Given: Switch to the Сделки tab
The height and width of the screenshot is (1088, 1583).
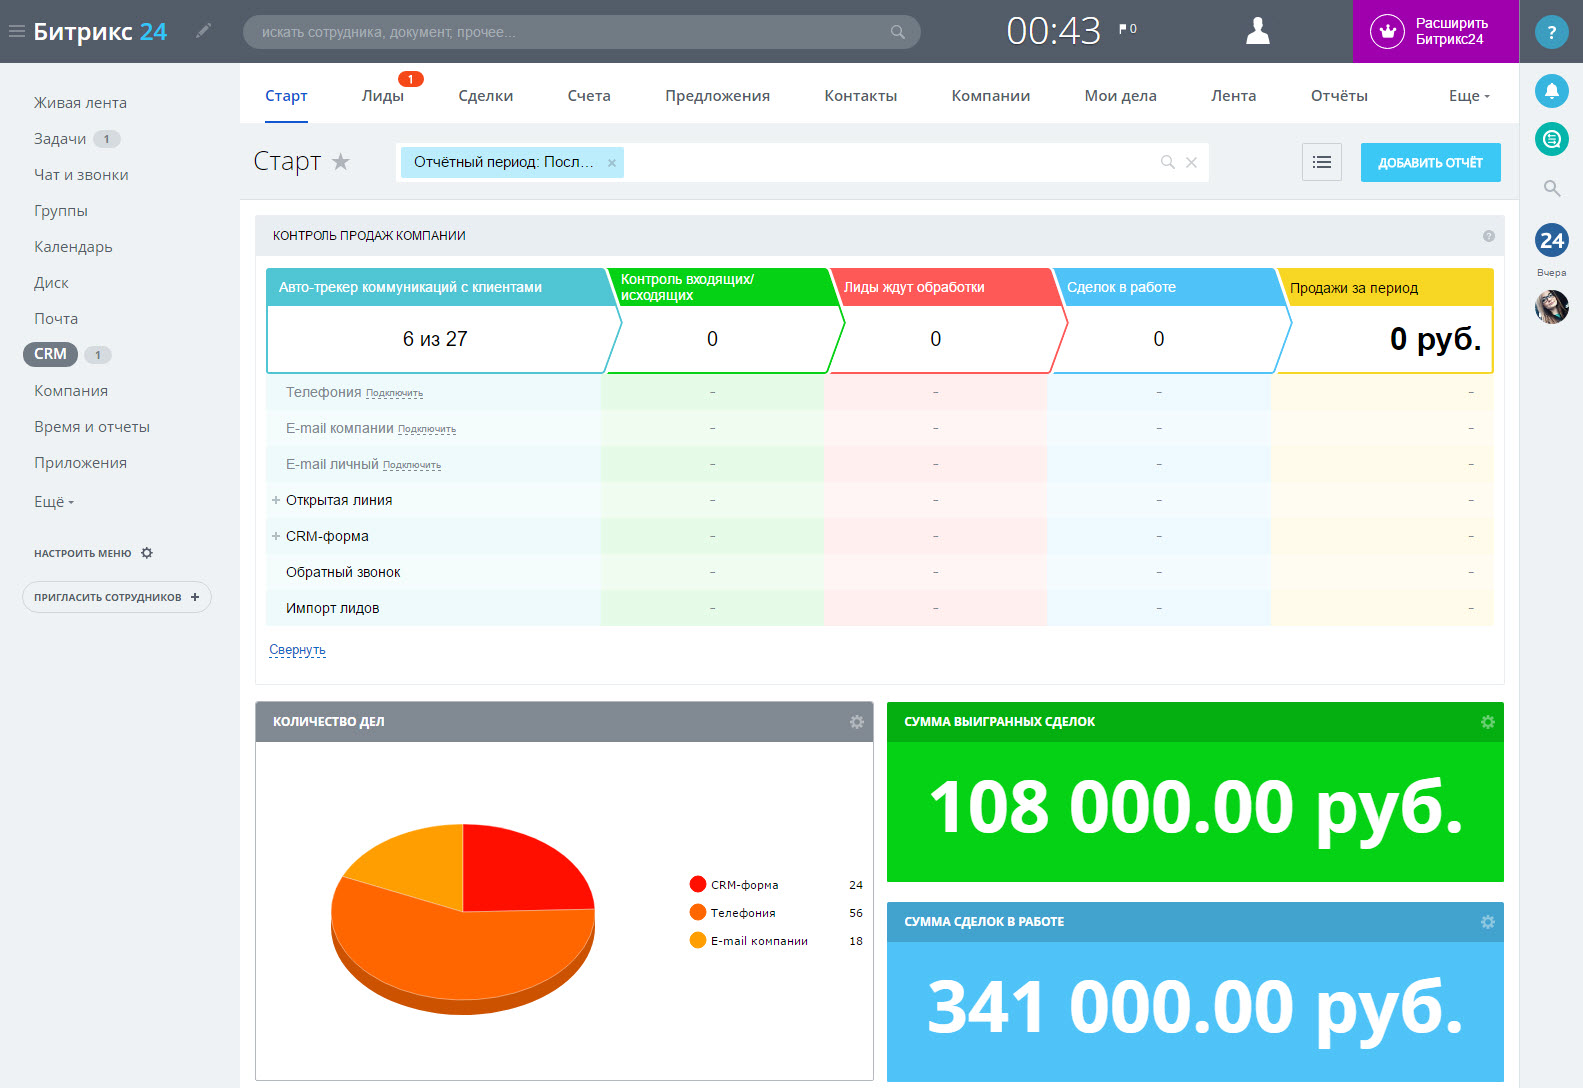Looking at the screenshot, I should click(486, 96).
